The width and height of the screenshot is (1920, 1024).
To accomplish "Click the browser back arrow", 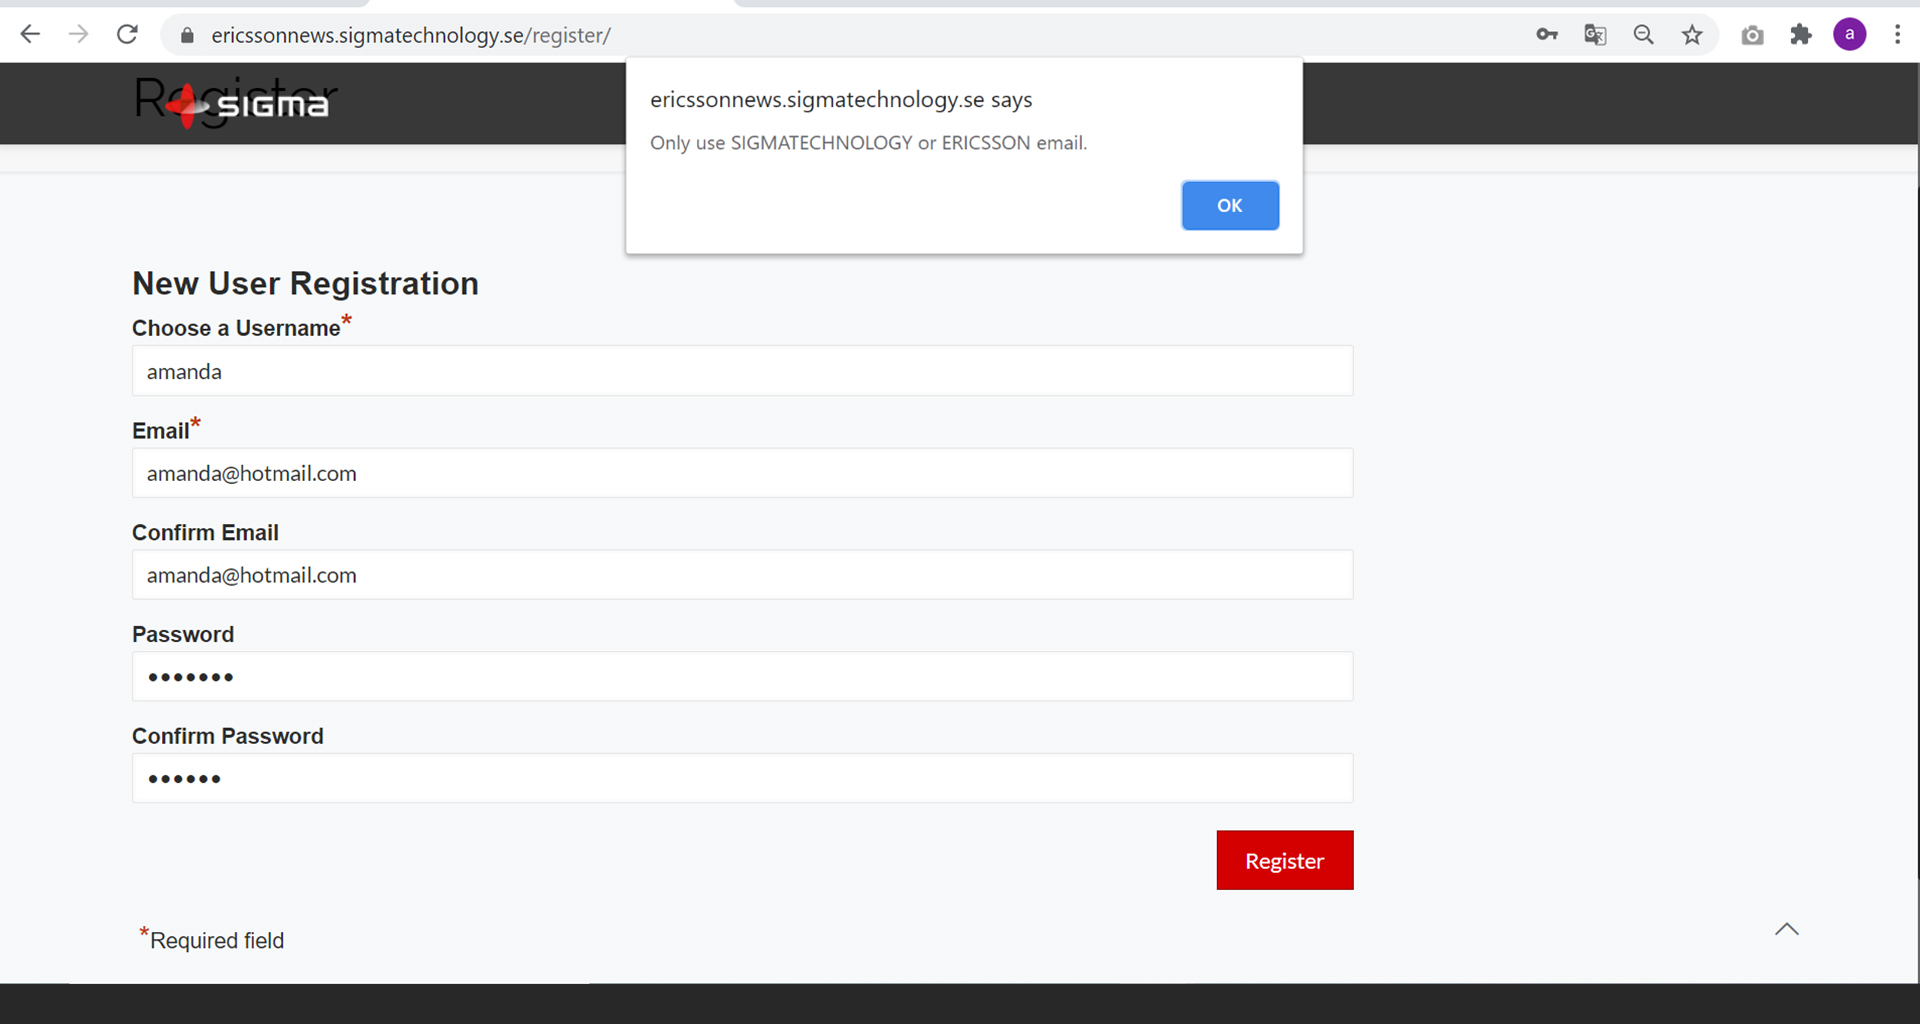I will (30, 35).
